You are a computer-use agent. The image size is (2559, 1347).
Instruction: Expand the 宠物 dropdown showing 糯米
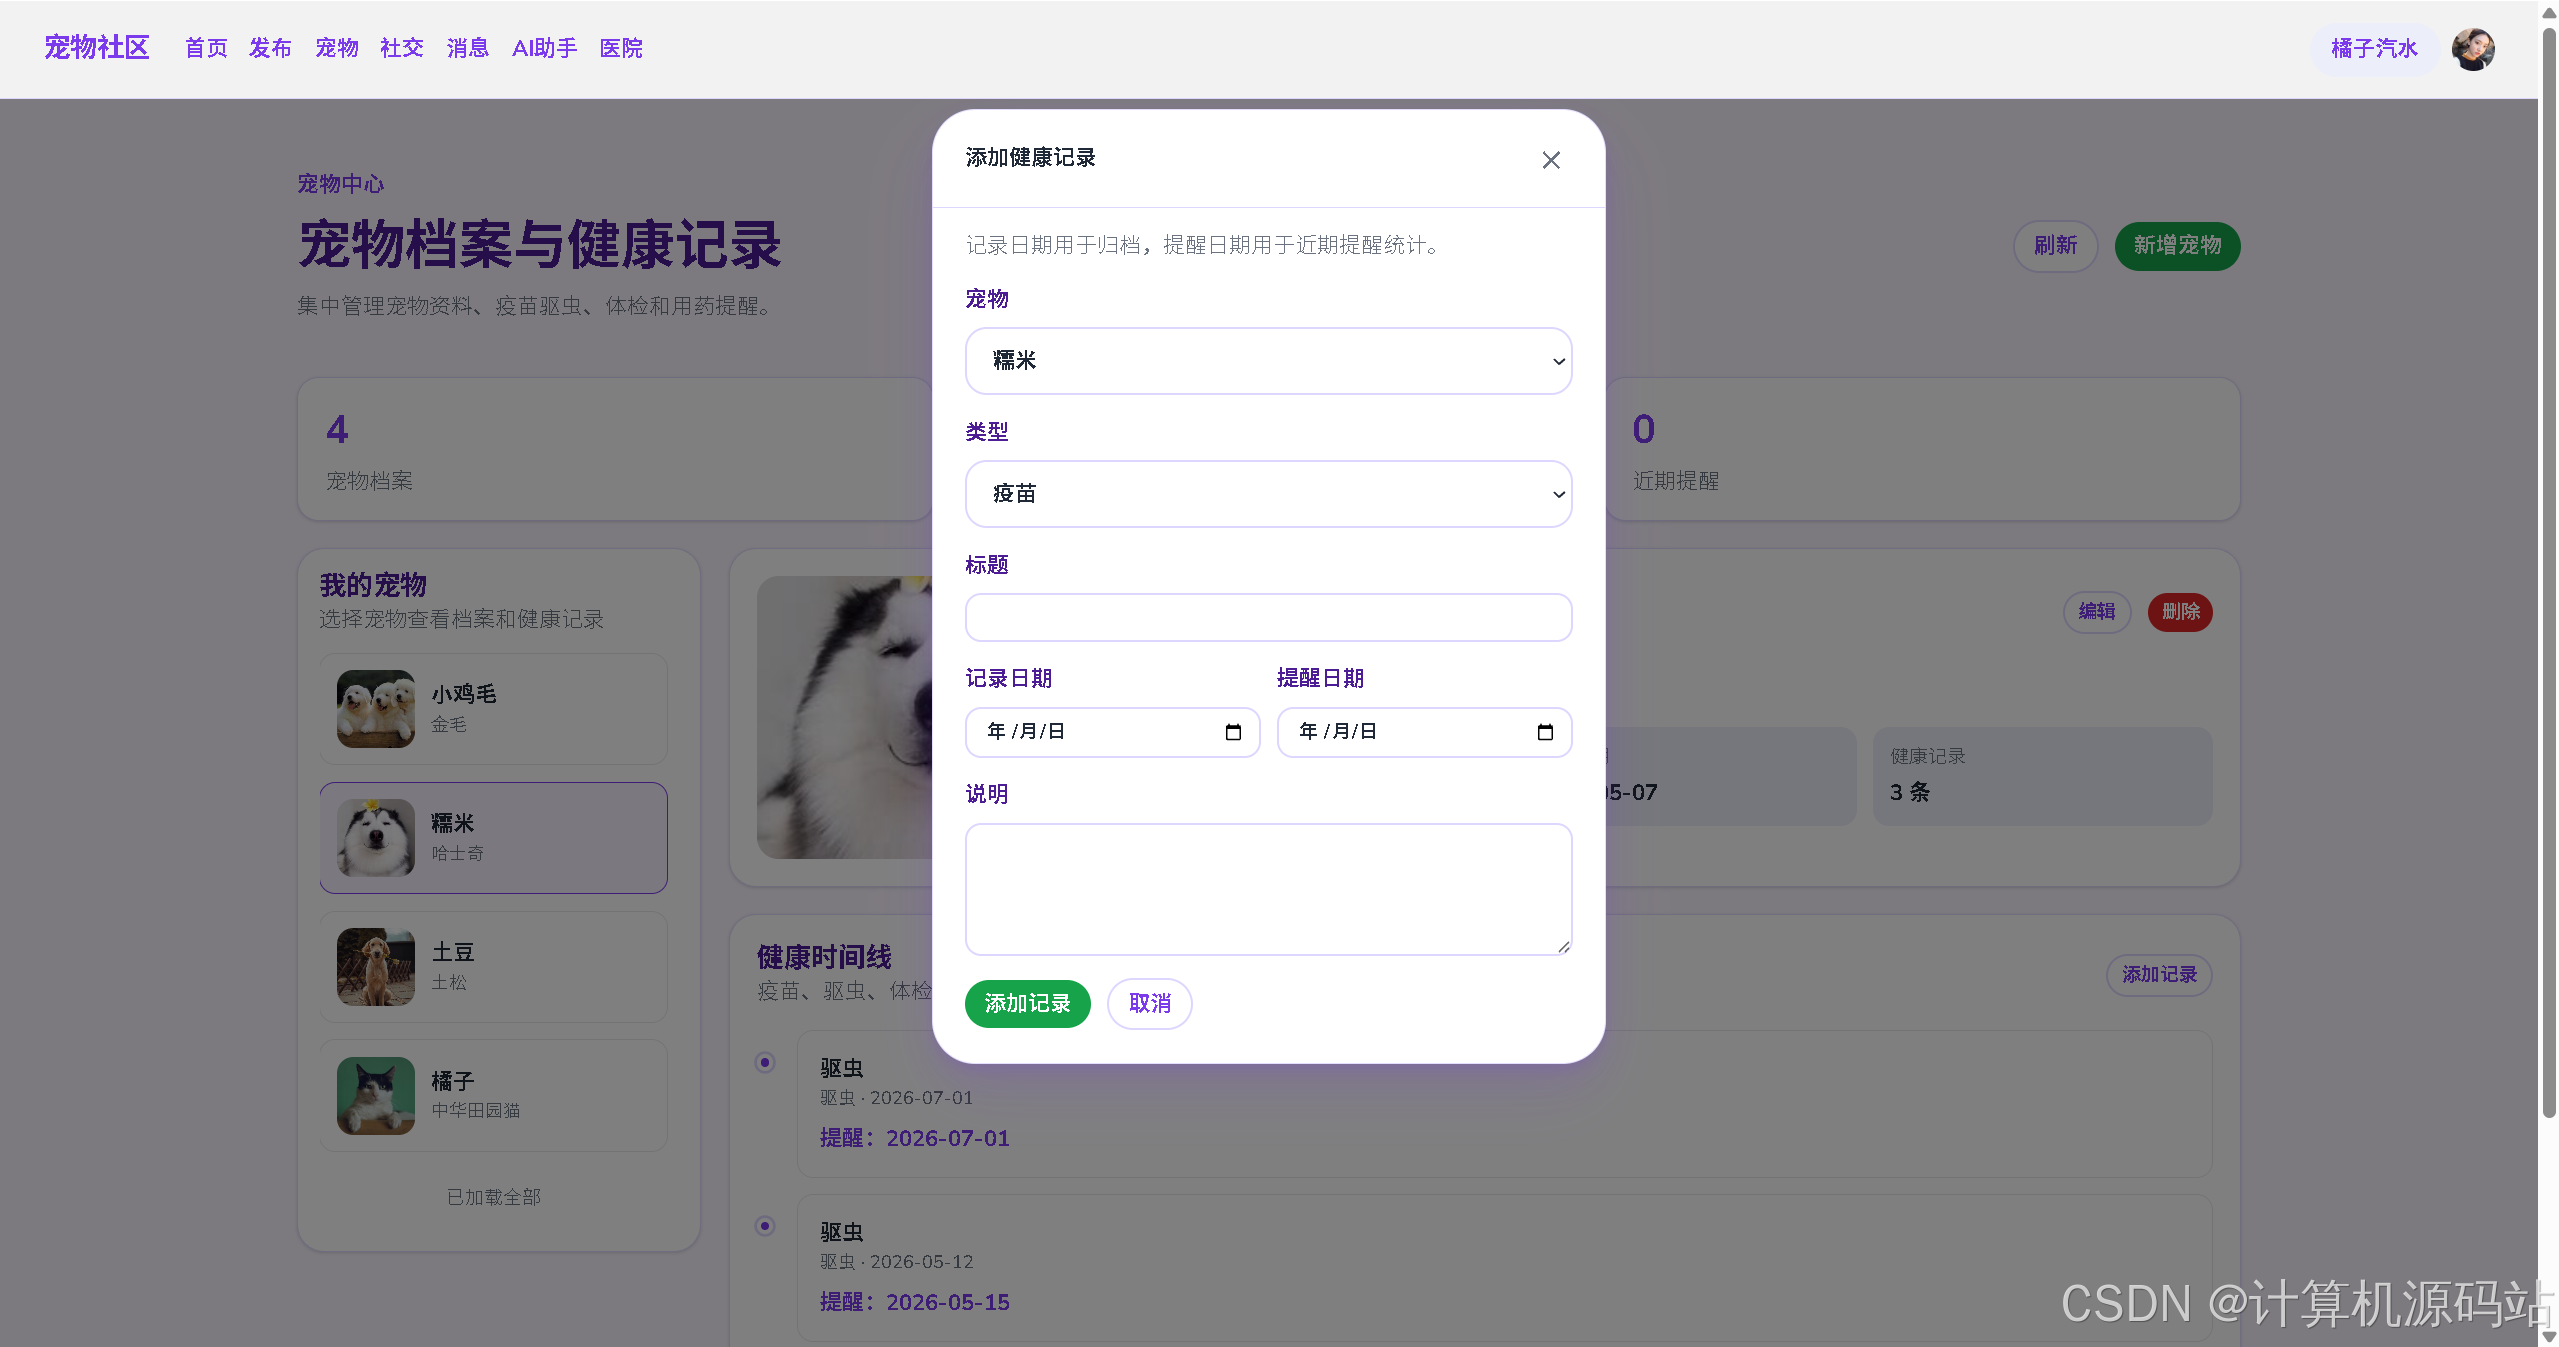click(1268, 361)
